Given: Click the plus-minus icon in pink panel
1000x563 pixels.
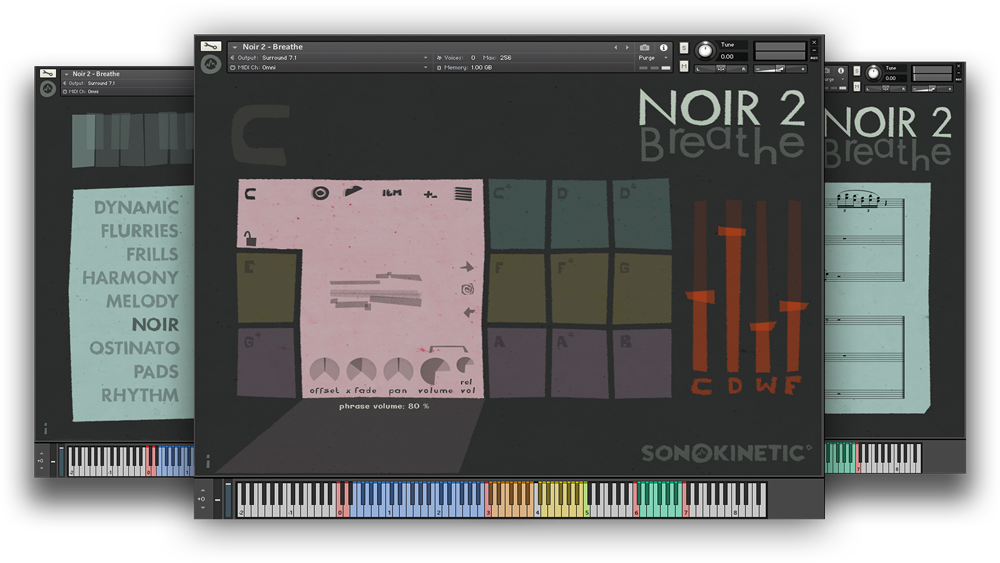Looking at the screenshot, I should 430,194.
